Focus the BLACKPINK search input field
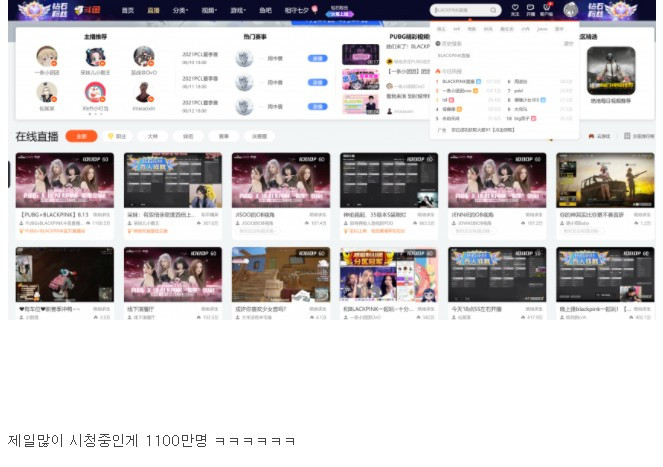 (460, 10)
